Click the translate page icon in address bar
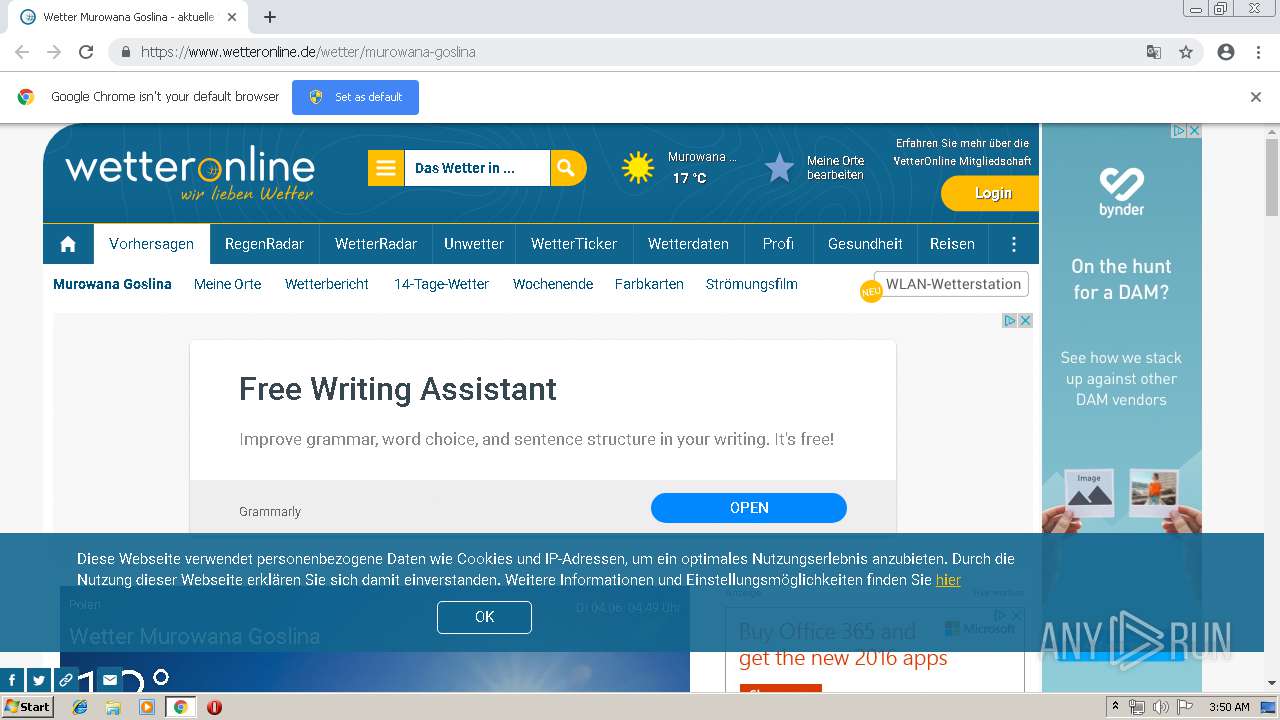Screen dimensions: 1280x720 (1154, 52)
